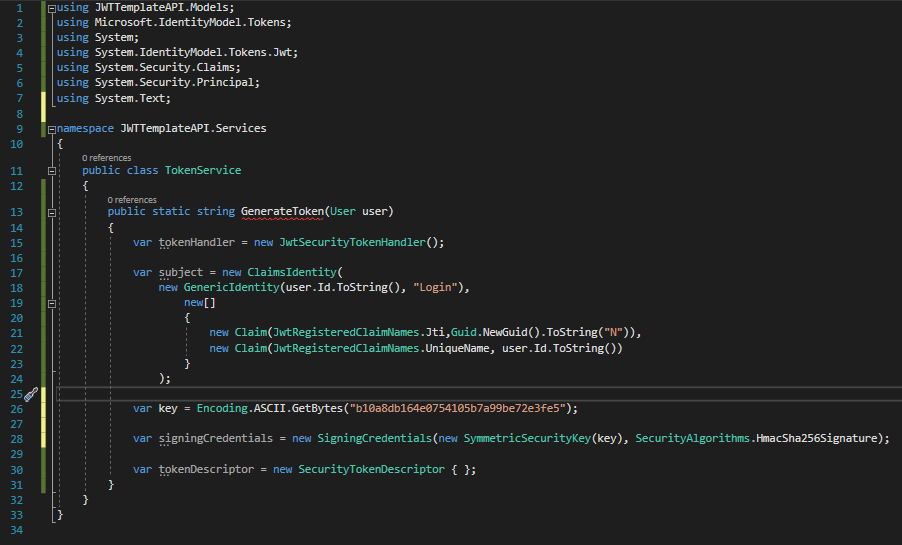The width and height of the screenshot is (902, 545).
Task: Click line number 25 in the gutter
Action: 16,394
